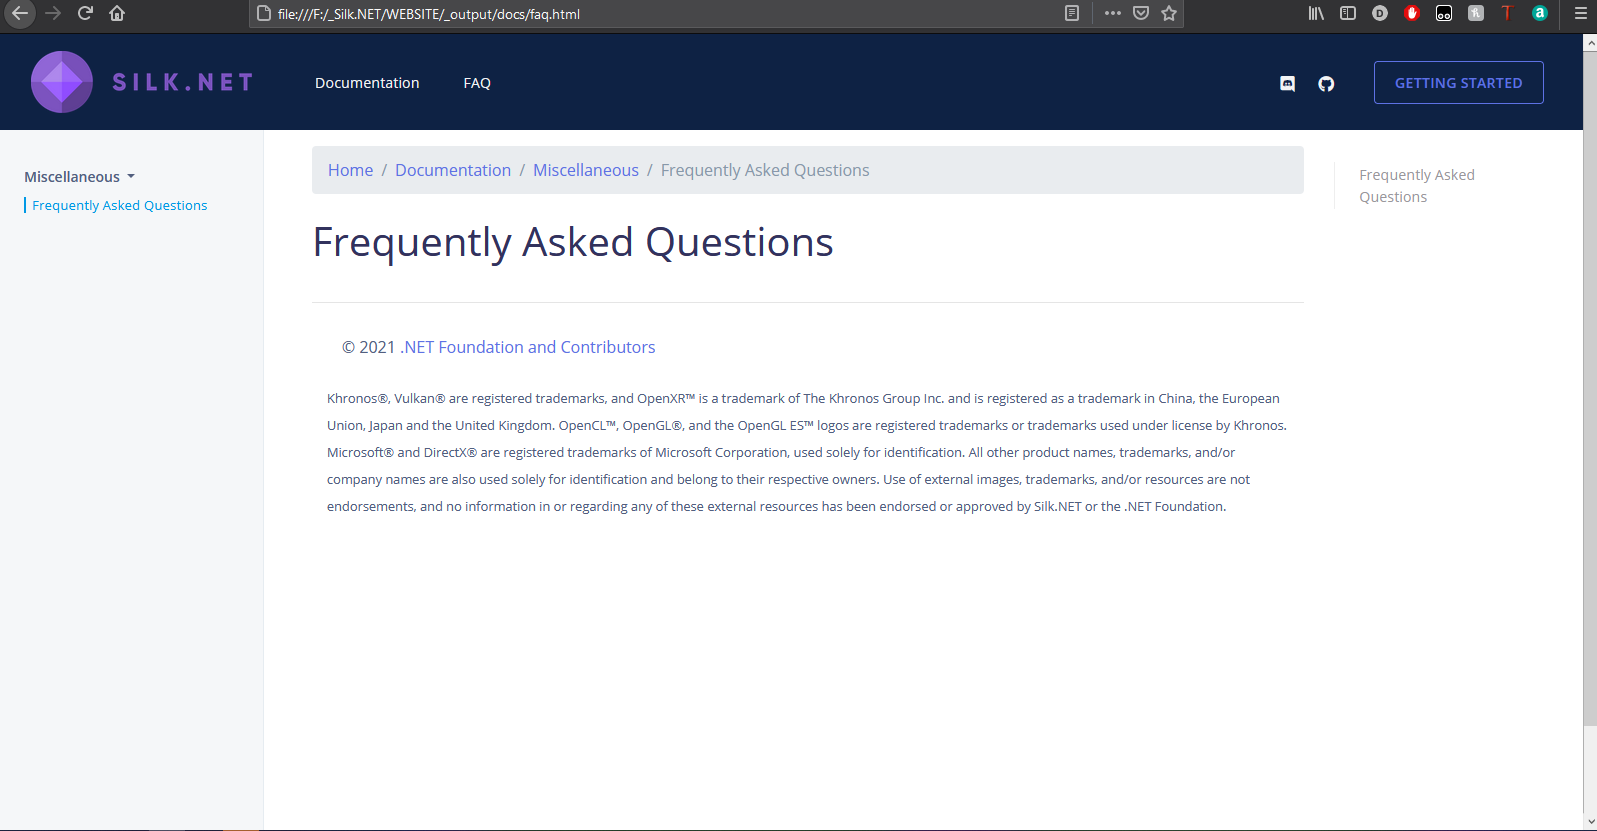Open the three-dots page actions menu
The image size is (1597, 831).
coord(1112,14)
